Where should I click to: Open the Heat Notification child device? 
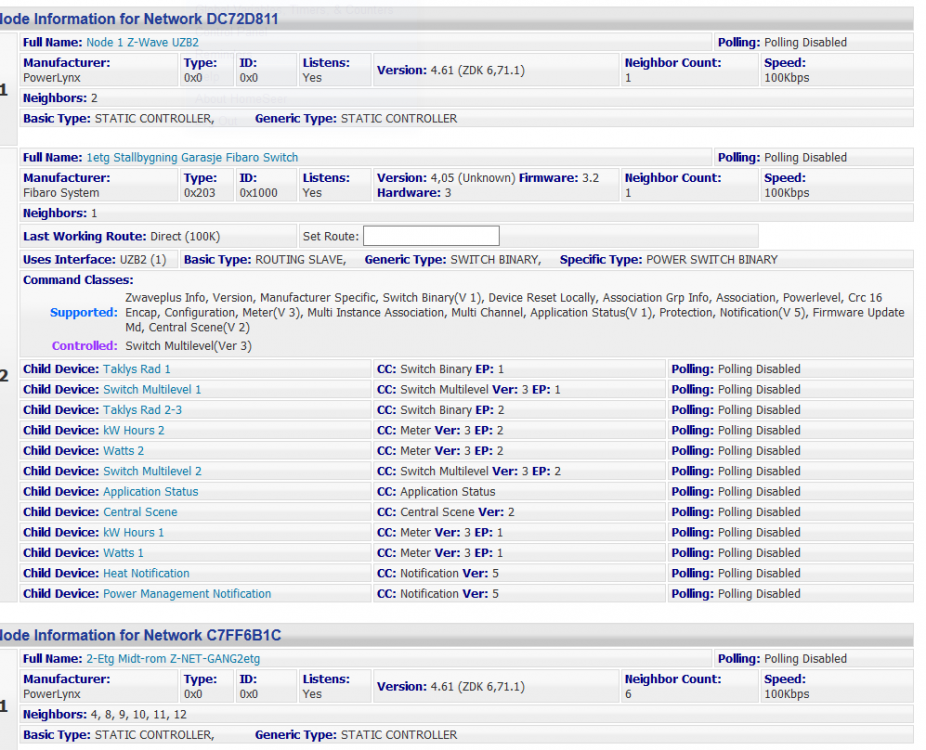(146, 574)
